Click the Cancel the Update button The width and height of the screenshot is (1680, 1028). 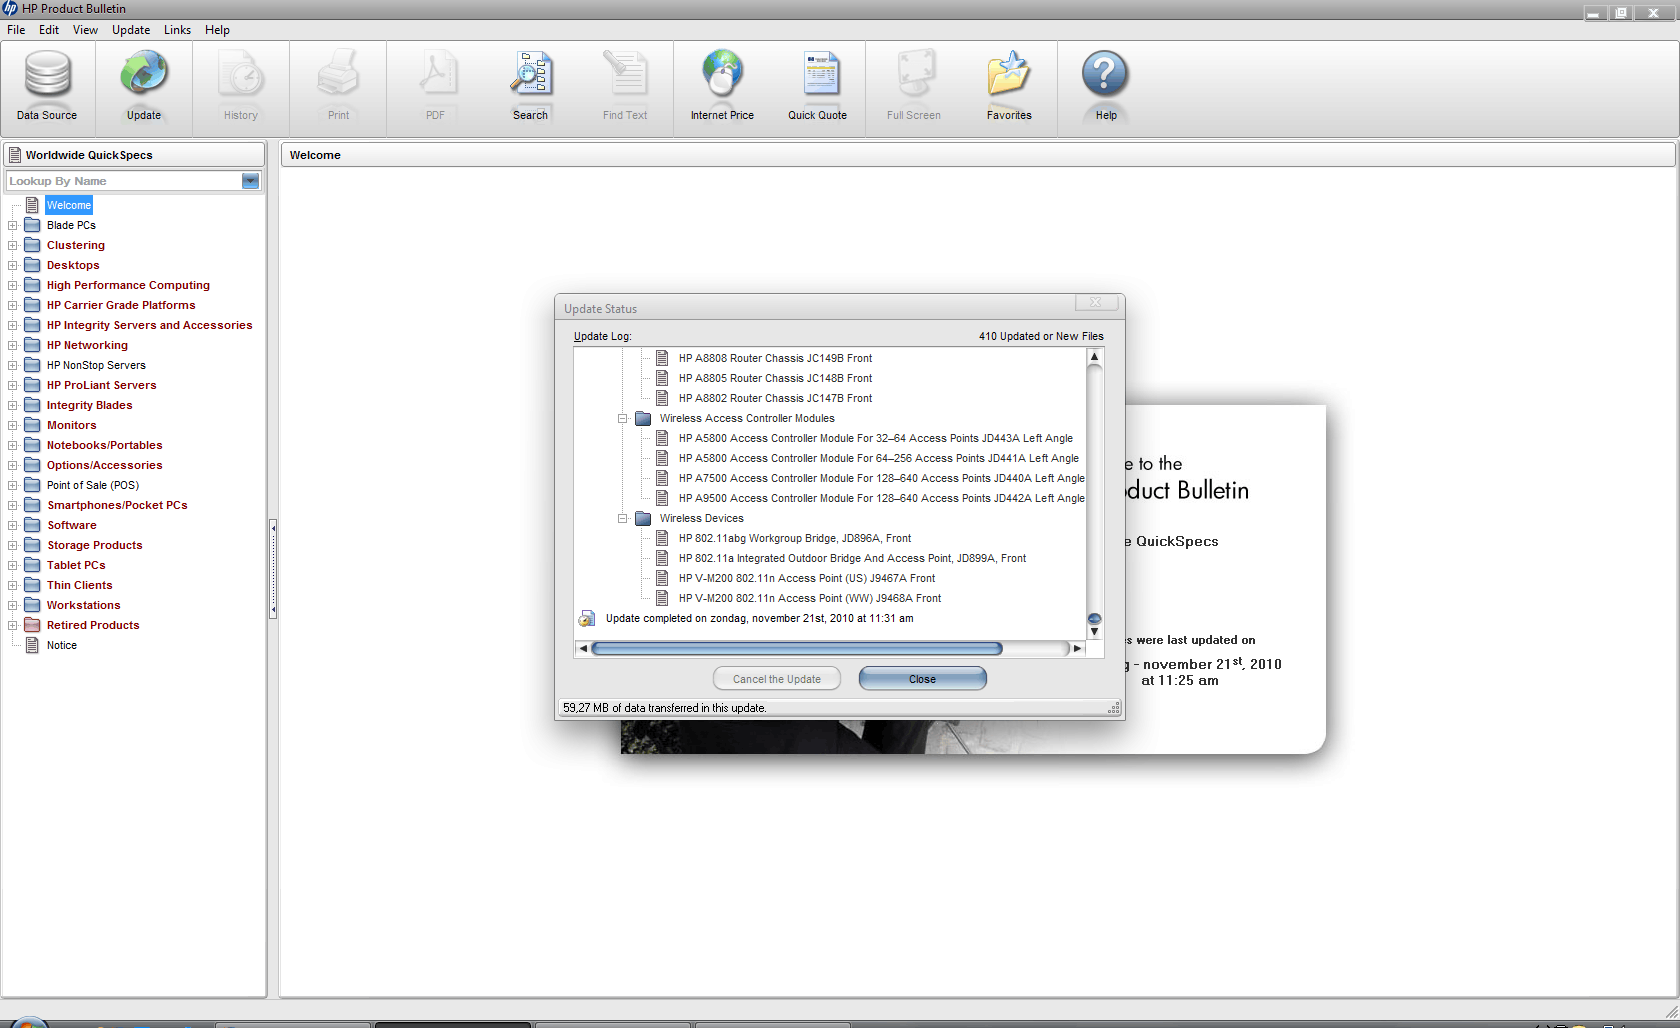(777, 679)
